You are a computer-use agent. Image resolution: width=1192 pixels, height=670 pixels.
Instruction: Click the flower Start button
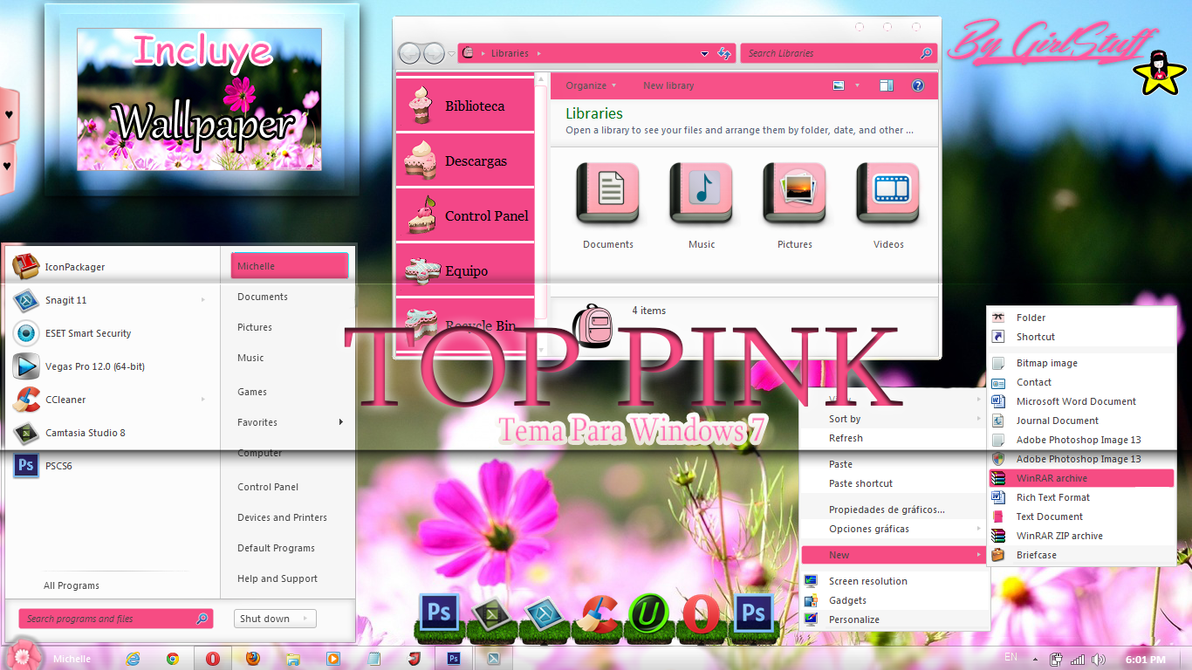pyautogui.click(x=22, y=657)
